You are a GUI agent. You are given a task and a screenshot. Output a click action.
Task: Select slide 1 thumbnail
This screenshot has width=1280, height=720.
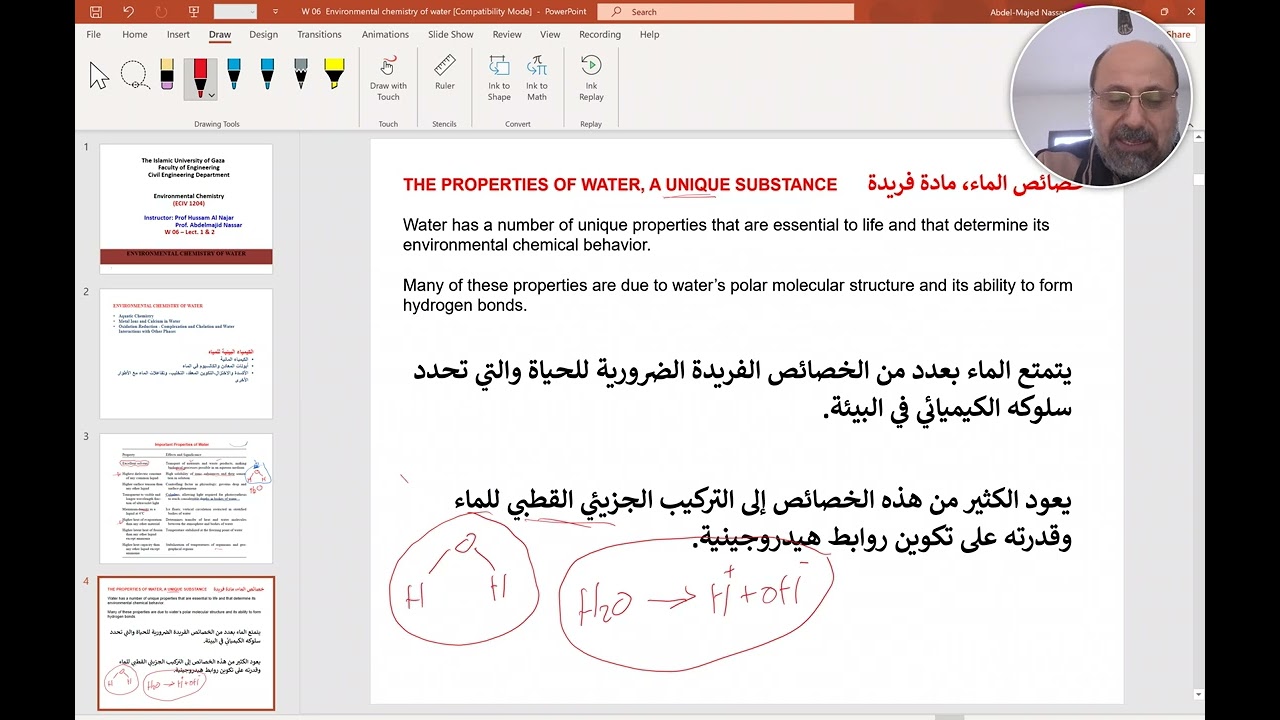(x=186, y=209)
